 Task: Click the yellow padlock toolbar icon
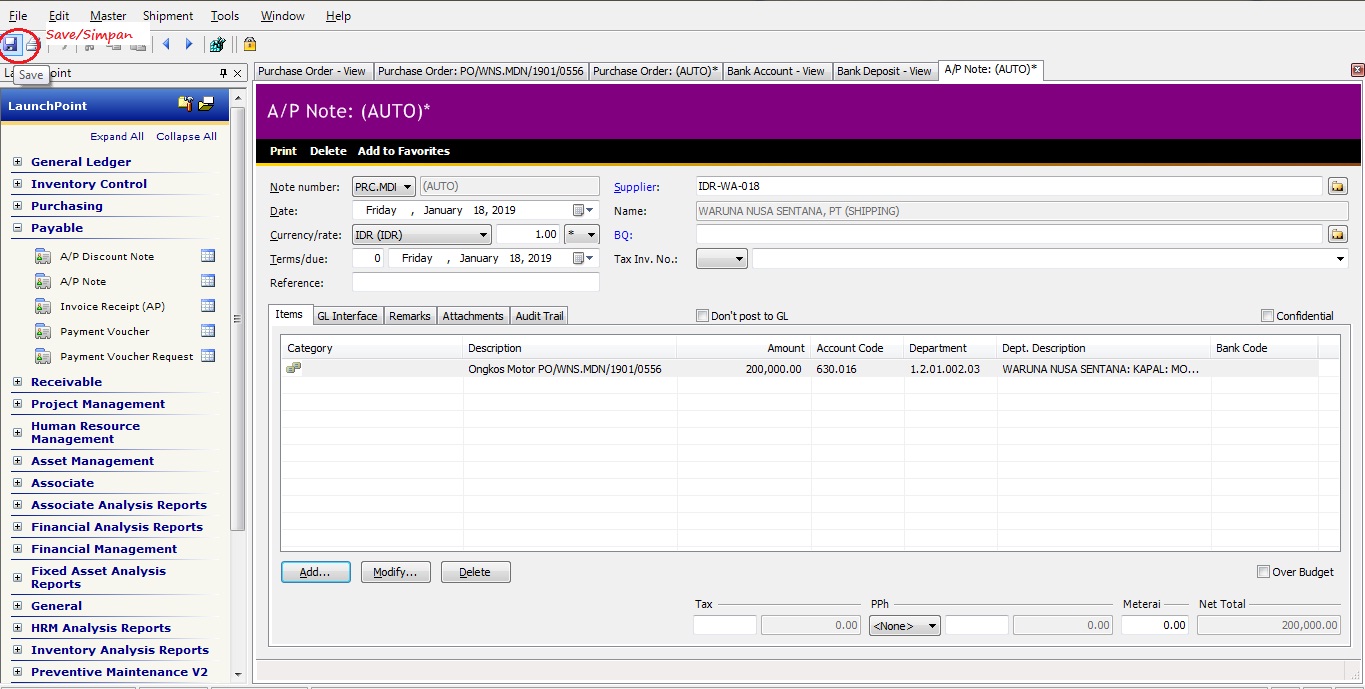(x=250, y=44)
